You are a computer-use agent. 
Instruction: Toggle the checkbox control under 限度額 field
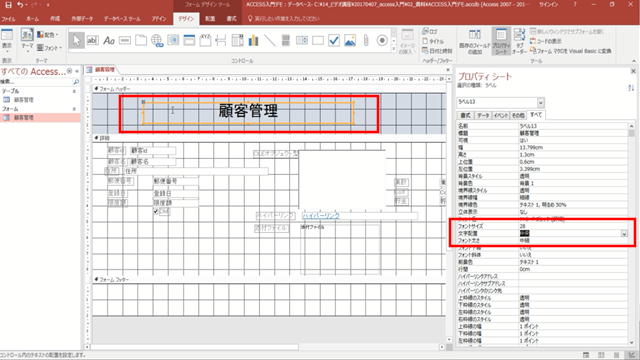[156, 211]
